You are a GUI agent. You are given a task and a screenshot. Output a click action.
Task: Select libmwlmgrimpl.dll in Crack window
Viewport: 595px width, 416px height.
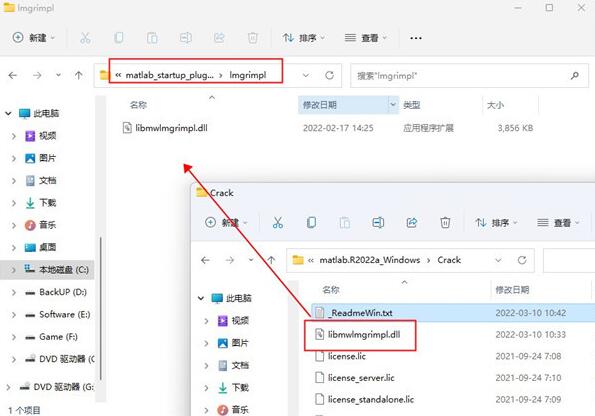click(x=363, y=334)
